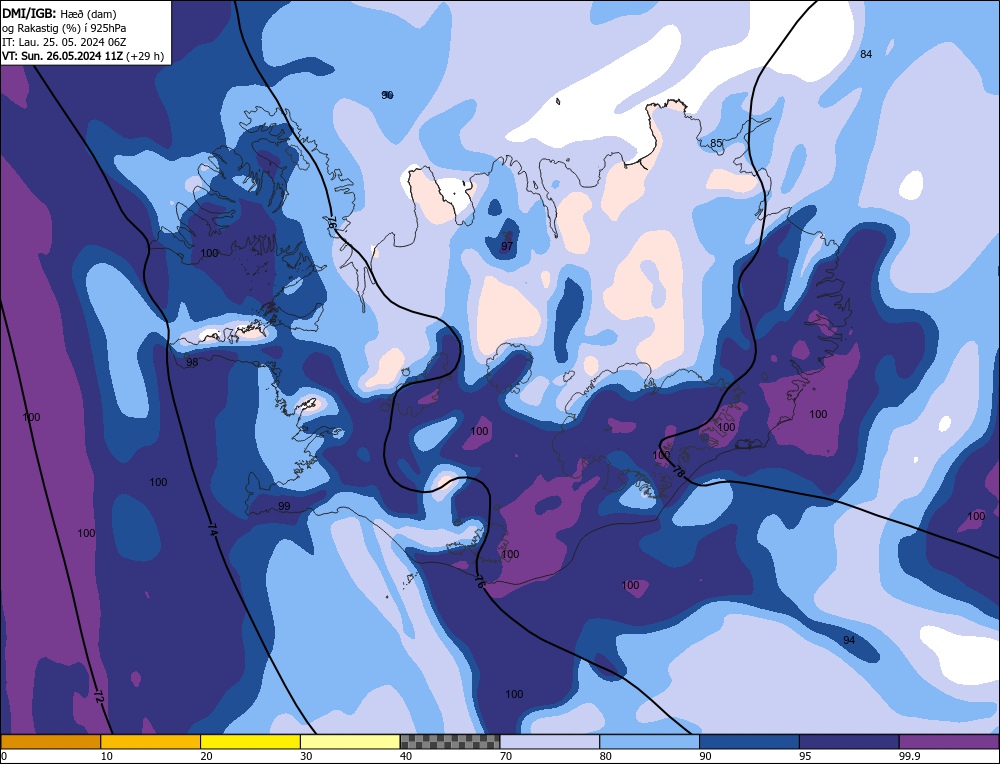
Task: Click the '90' humidity value on the map
Action: 387,95
